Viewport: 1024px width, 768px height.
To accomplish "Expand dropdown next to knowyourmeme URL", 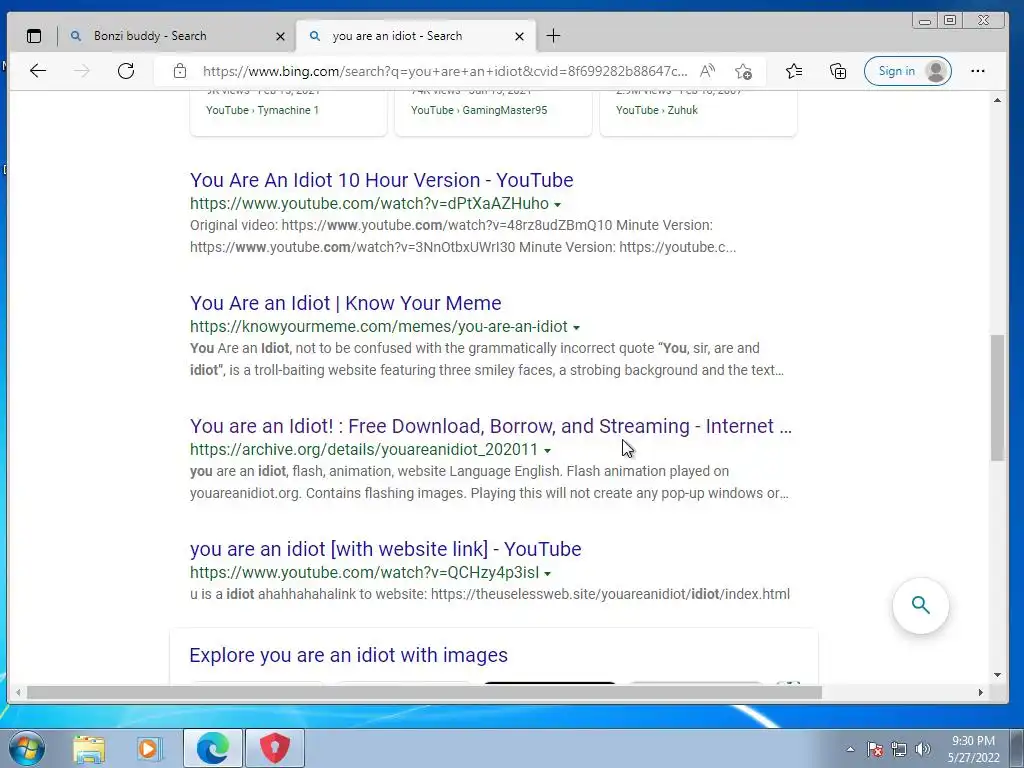I will tap(576, 328).
